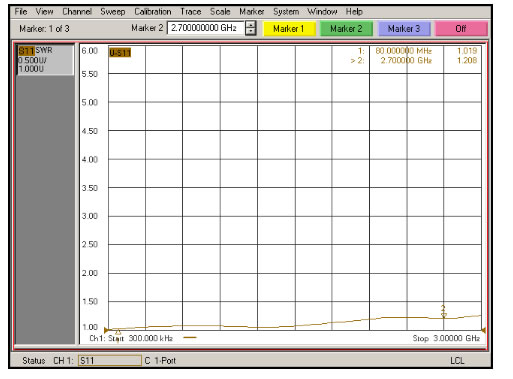Open the Channel menu

(77, 12)
